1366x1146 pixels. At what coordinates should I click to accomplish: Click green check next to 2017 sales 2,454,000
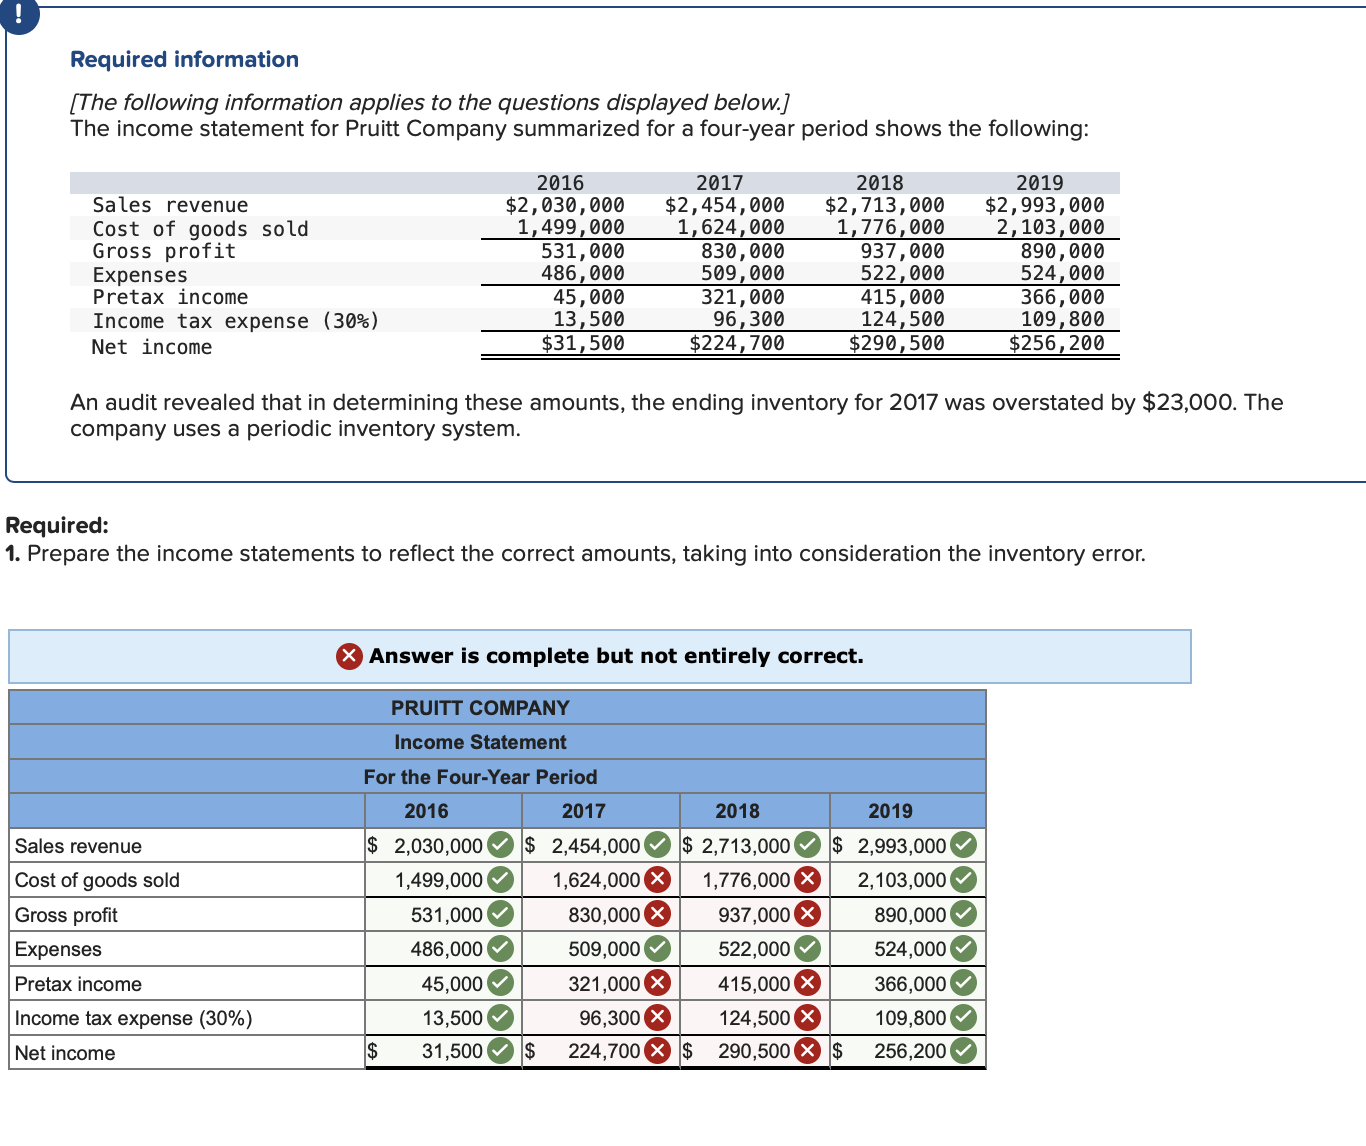pos(658,845)
